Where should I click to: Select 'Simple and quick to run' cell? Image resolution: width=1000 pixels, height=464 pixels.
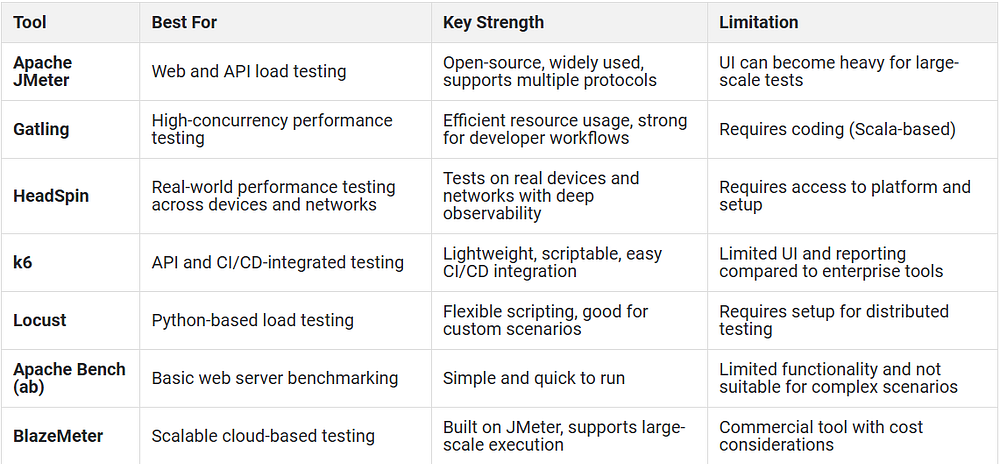pos(534,378)
